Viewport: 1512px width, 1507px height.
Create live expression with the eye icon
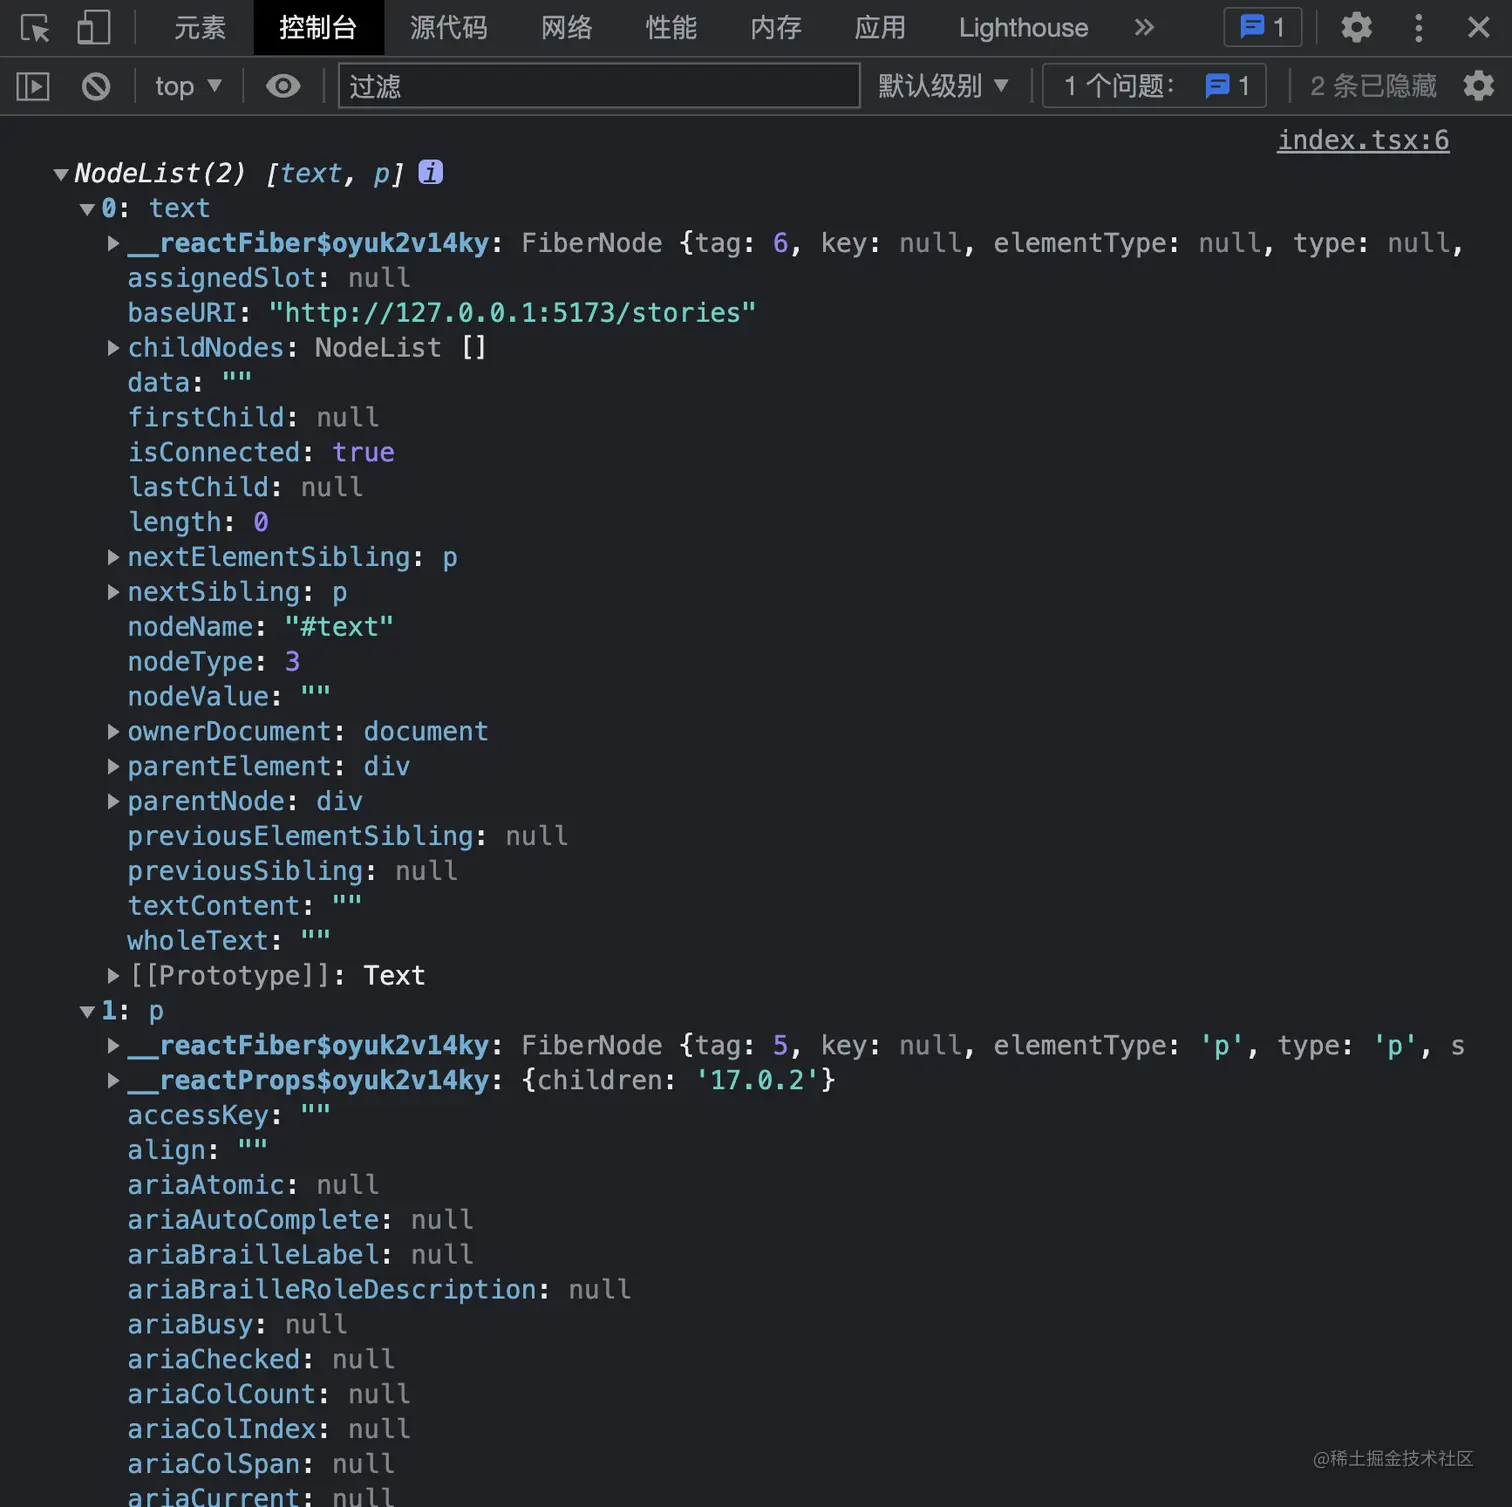pyautogui.click(x=283, y=86)
